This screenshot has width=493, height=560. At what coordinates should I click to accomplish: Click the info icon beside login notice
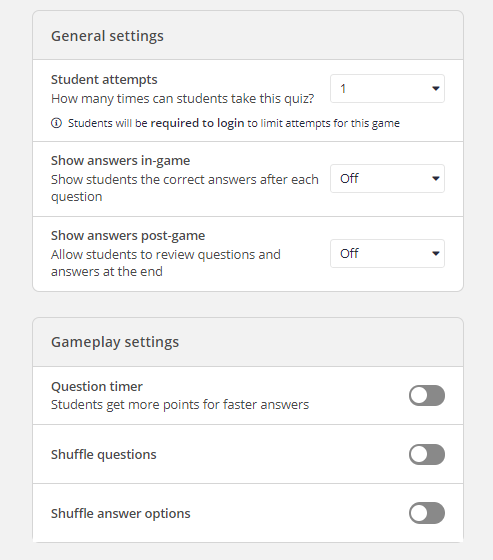click(x=56, y=123)
